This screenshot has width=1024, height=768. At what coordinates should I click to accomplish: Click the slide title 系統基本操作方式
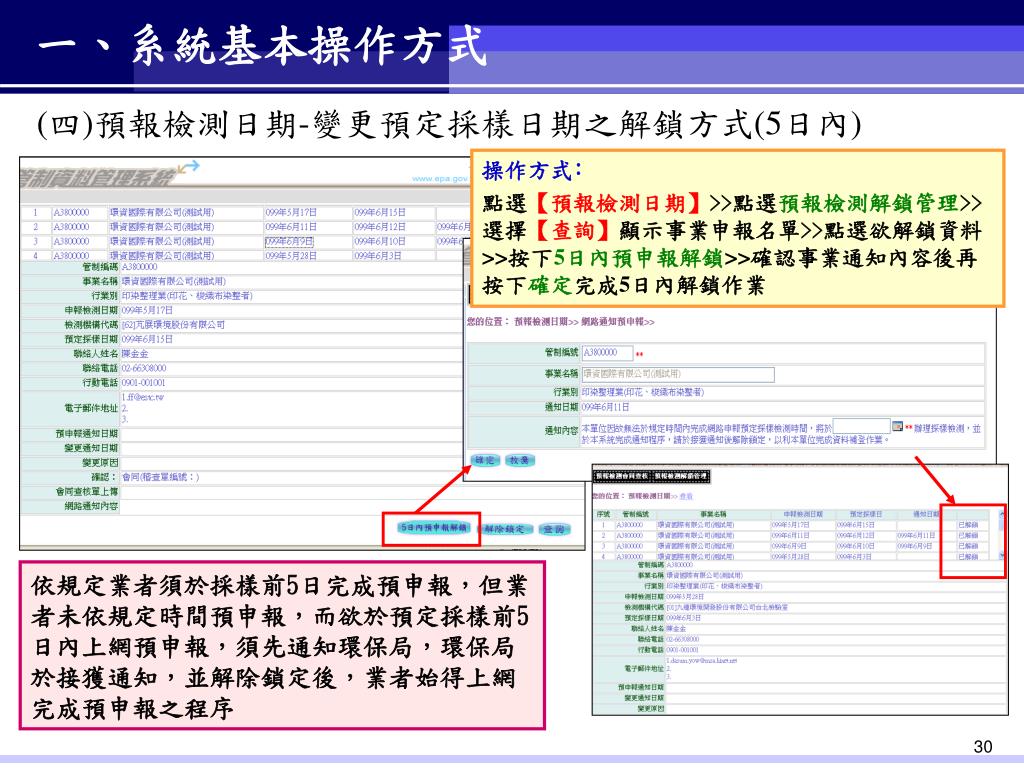(309, 45)
